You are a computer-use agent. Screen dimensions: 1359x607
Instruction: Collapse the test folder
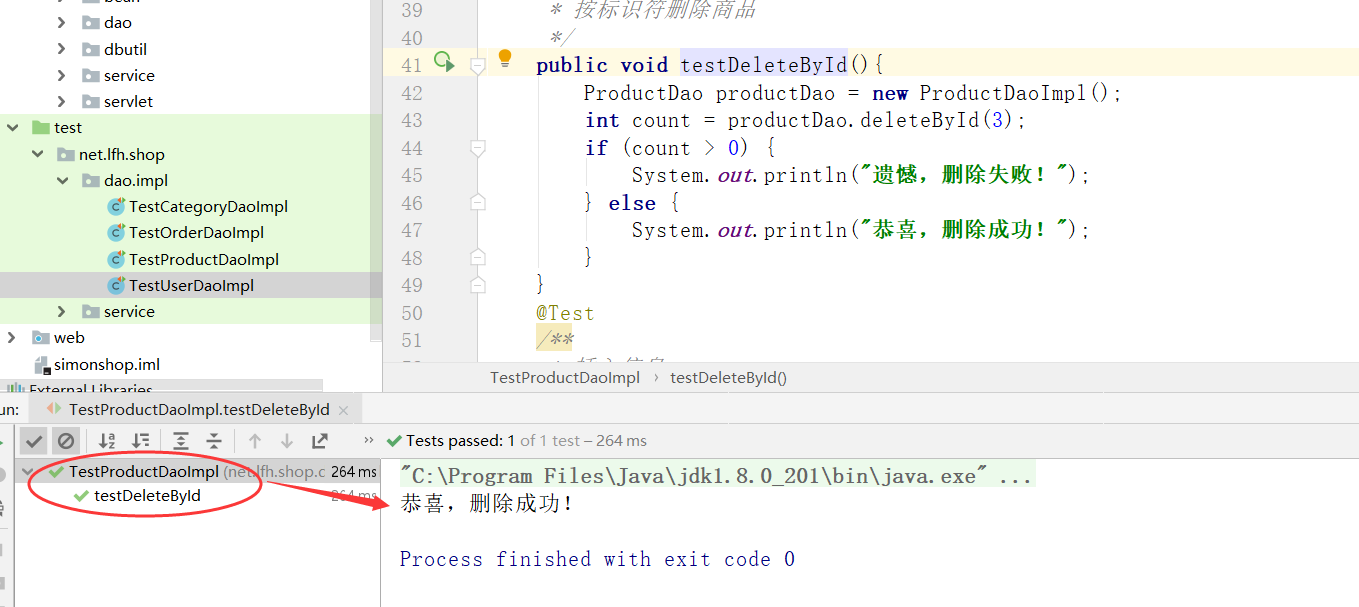tap(13, 128)
